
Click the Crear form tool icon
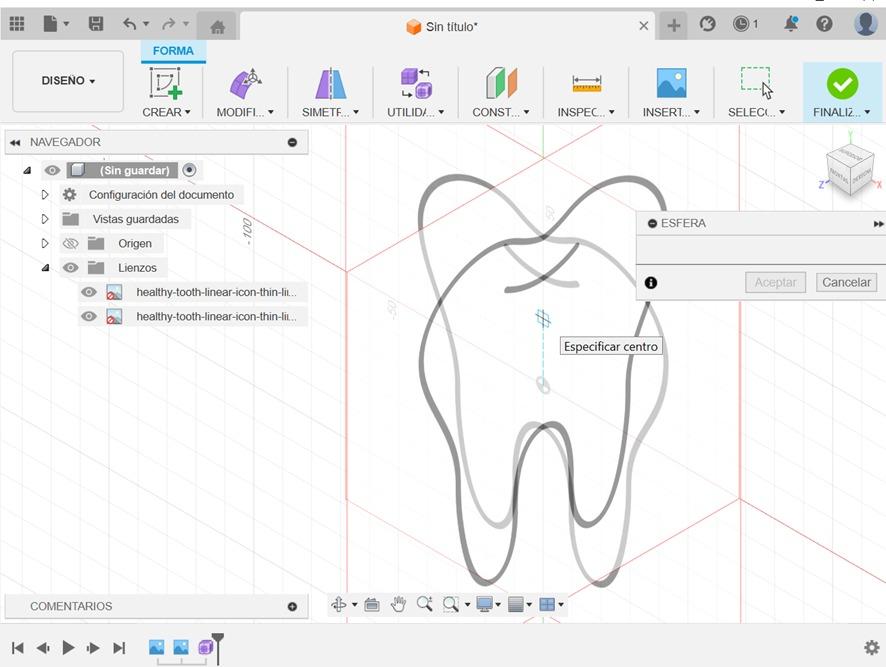coord(166,84)
